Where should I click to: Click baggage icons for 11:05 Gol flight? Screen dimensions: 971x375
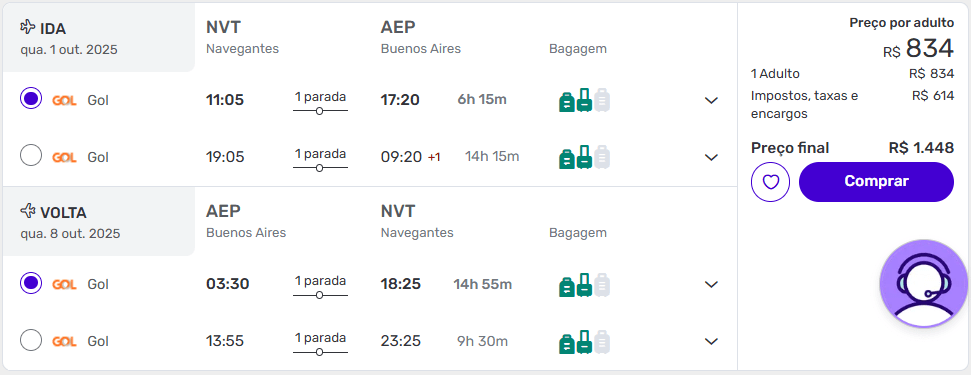click(x=585, y=100)
